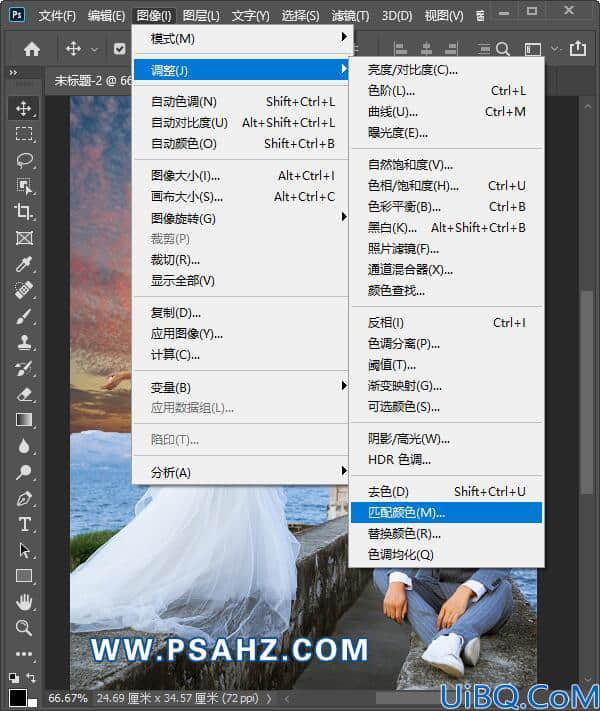600x711 pixels.
Task: Select the Rectangular Marquee tool
Action: coord(24,134)
